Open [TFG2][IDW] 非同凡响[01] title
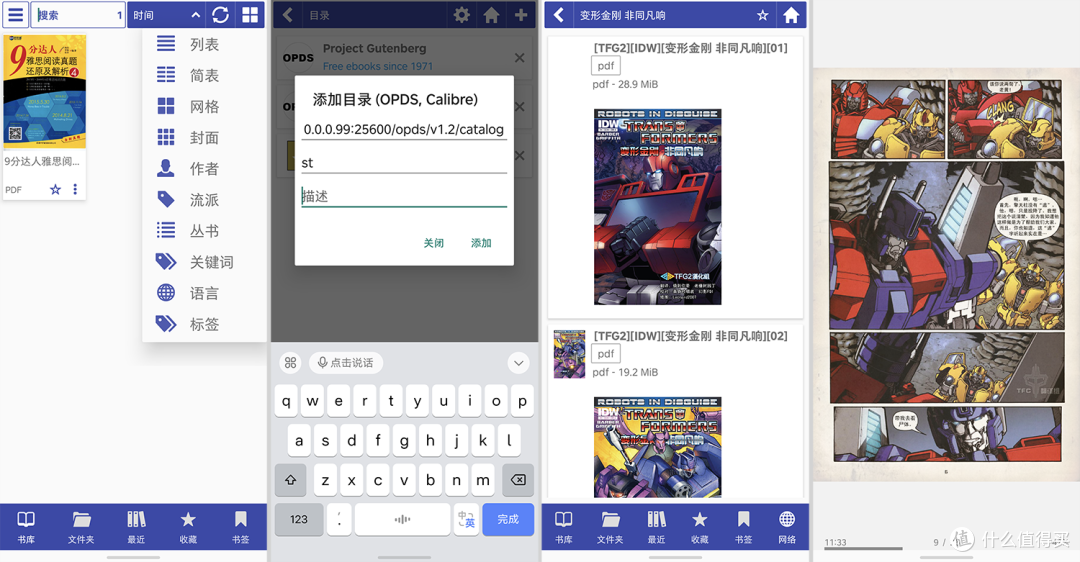The image size is (1080, 562). tap(691, 48)
